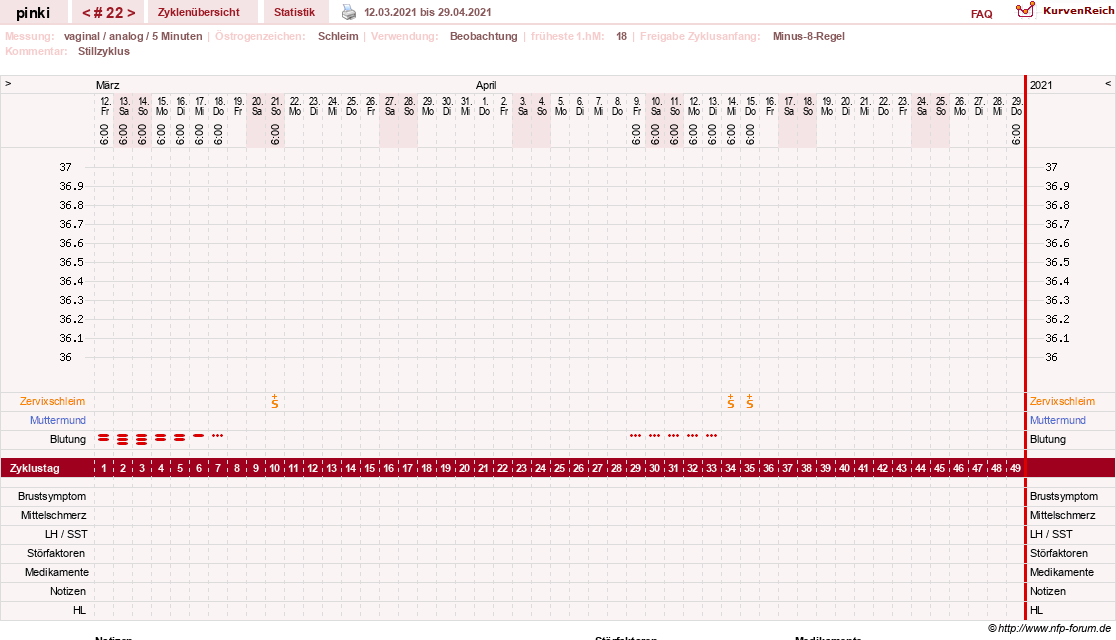Open the FAQ link
The width and height of the screenshot is (1116, 640).
tap(981, 14)
